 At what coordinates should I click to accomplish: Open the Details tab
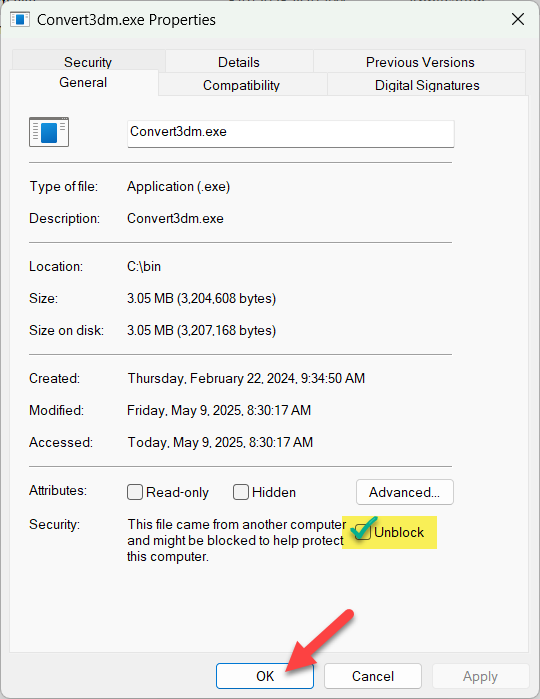click(239, 62)
